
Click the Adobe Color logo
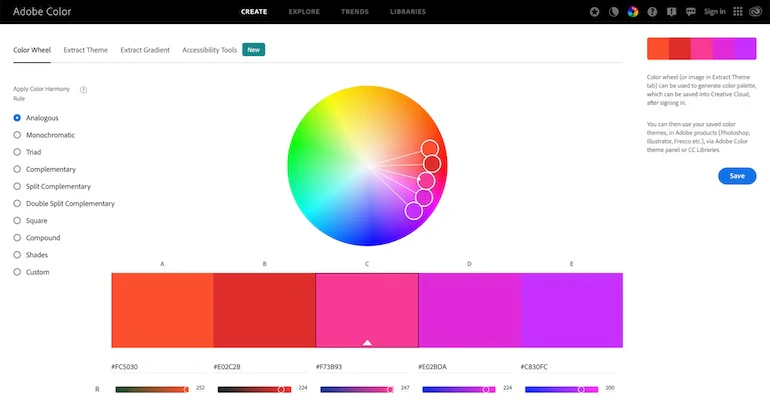click(42, 11)
